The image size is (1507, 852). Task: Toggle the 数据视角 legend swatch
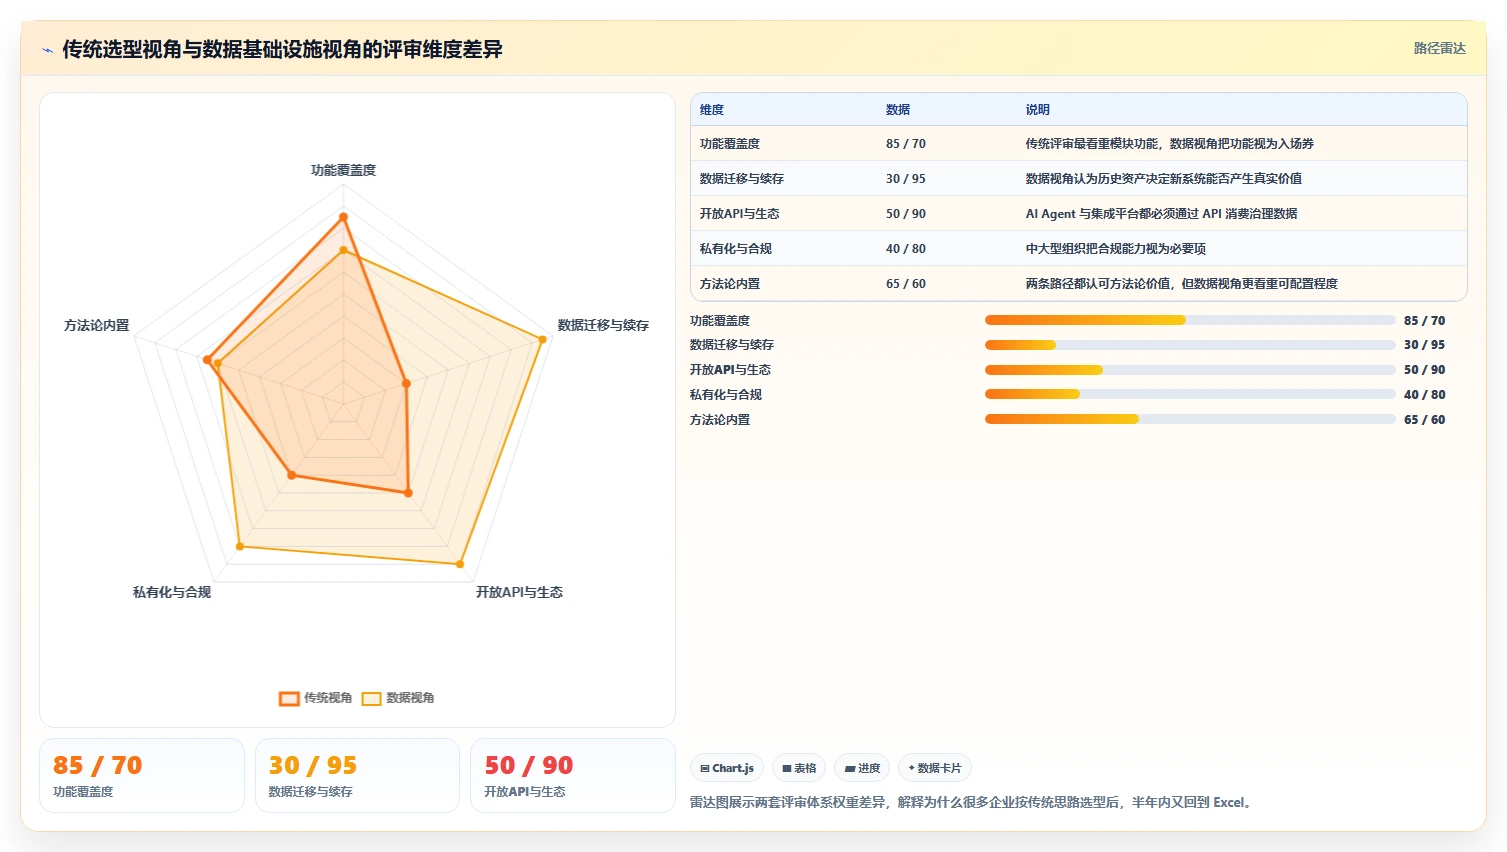(372, 698)
